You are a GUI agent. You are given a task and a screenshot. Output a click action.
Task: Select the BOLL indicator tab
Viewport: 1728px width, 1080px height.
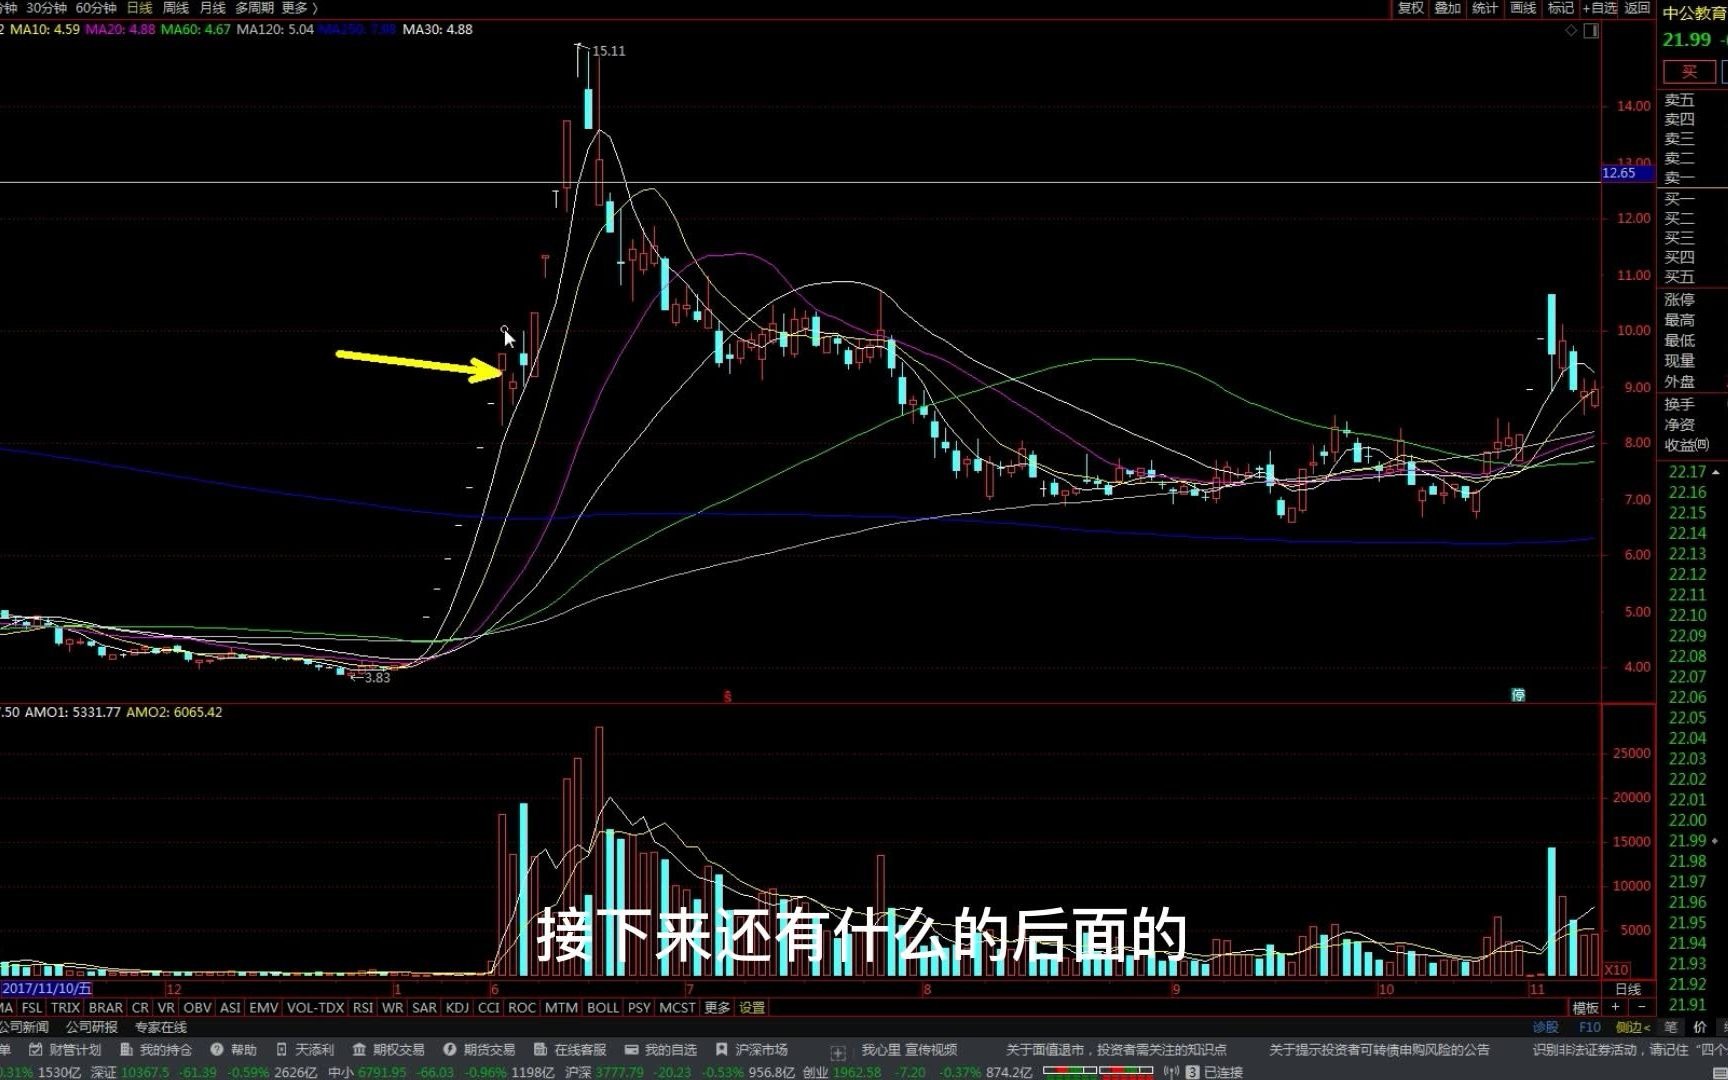pos(603,1008)
